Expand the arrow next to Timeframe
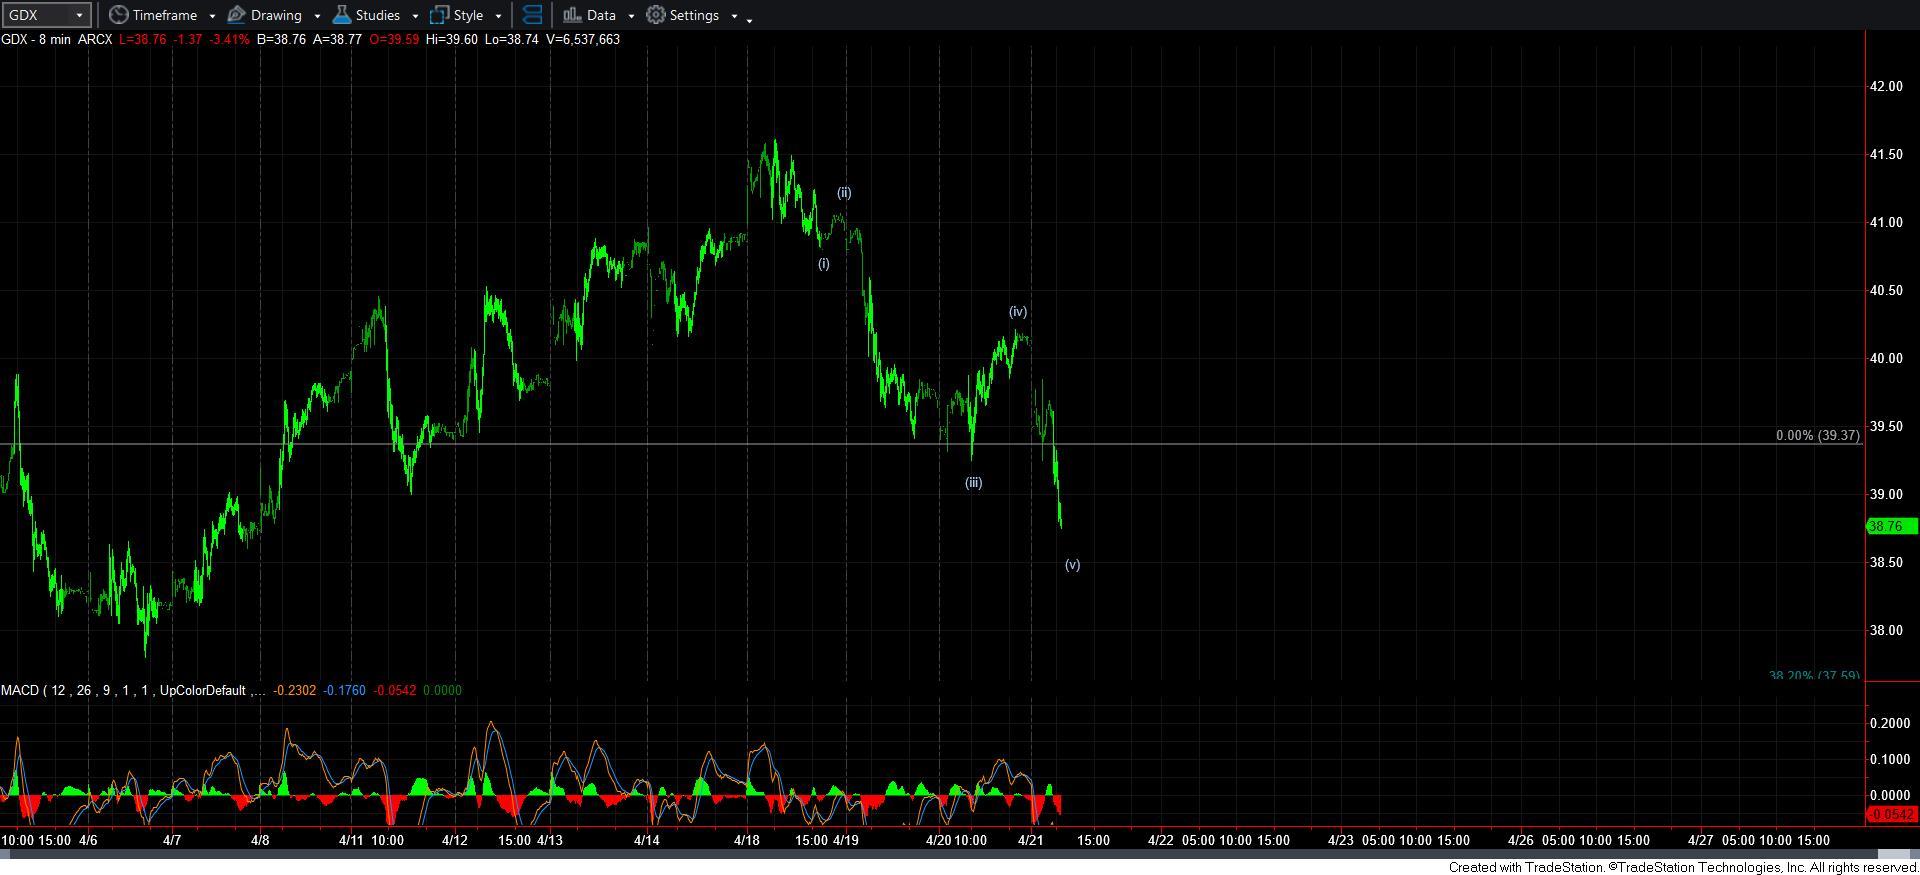This screenshot has height=875, width=1920. click(x=212, y=16)
